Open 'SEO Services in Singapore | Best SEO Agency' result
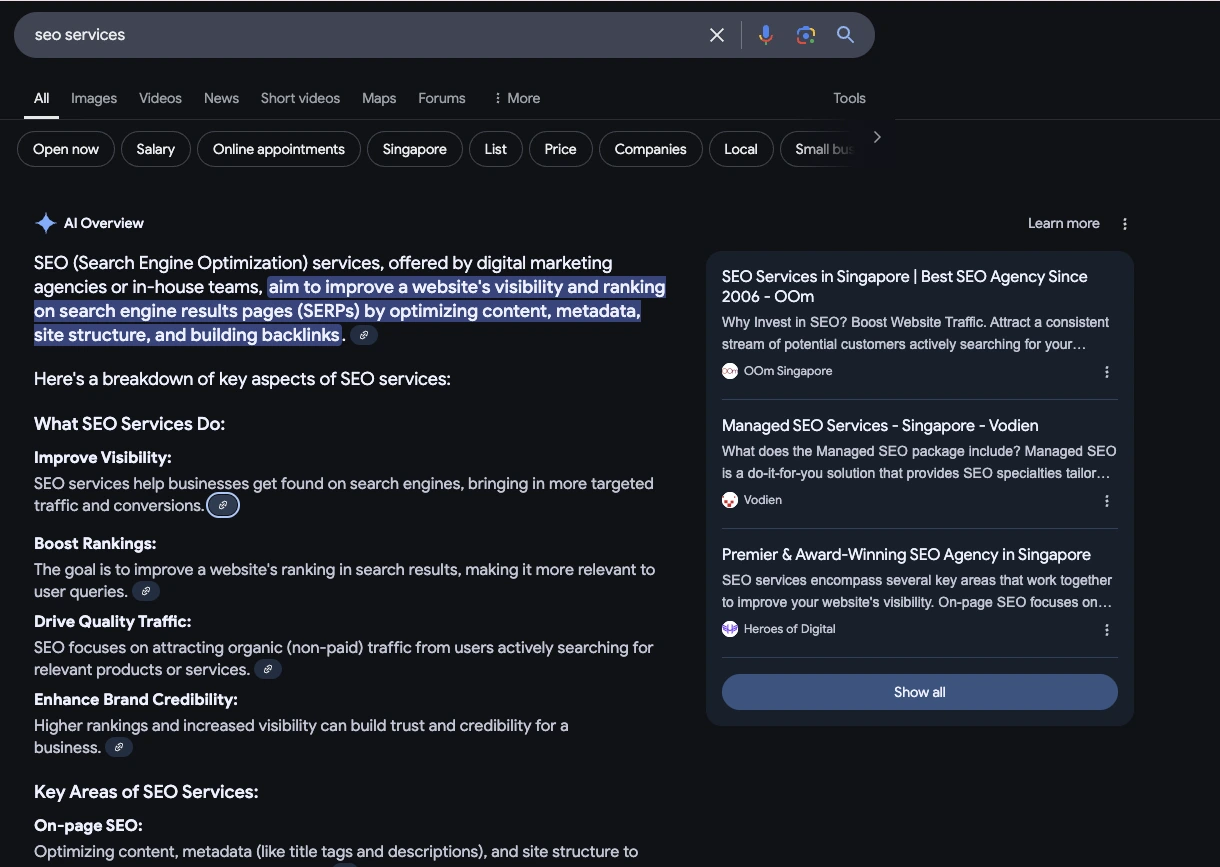Screen dimensions: 1220x867 tap(905, 286)
